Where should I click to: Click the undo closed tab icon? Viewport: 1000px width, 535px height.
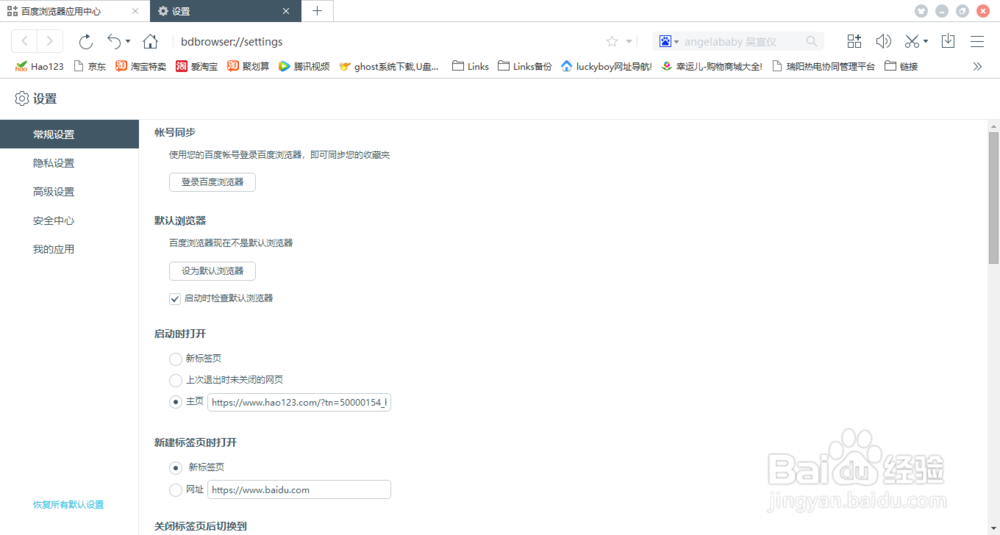pyautogui.click(x=114, y=41)
